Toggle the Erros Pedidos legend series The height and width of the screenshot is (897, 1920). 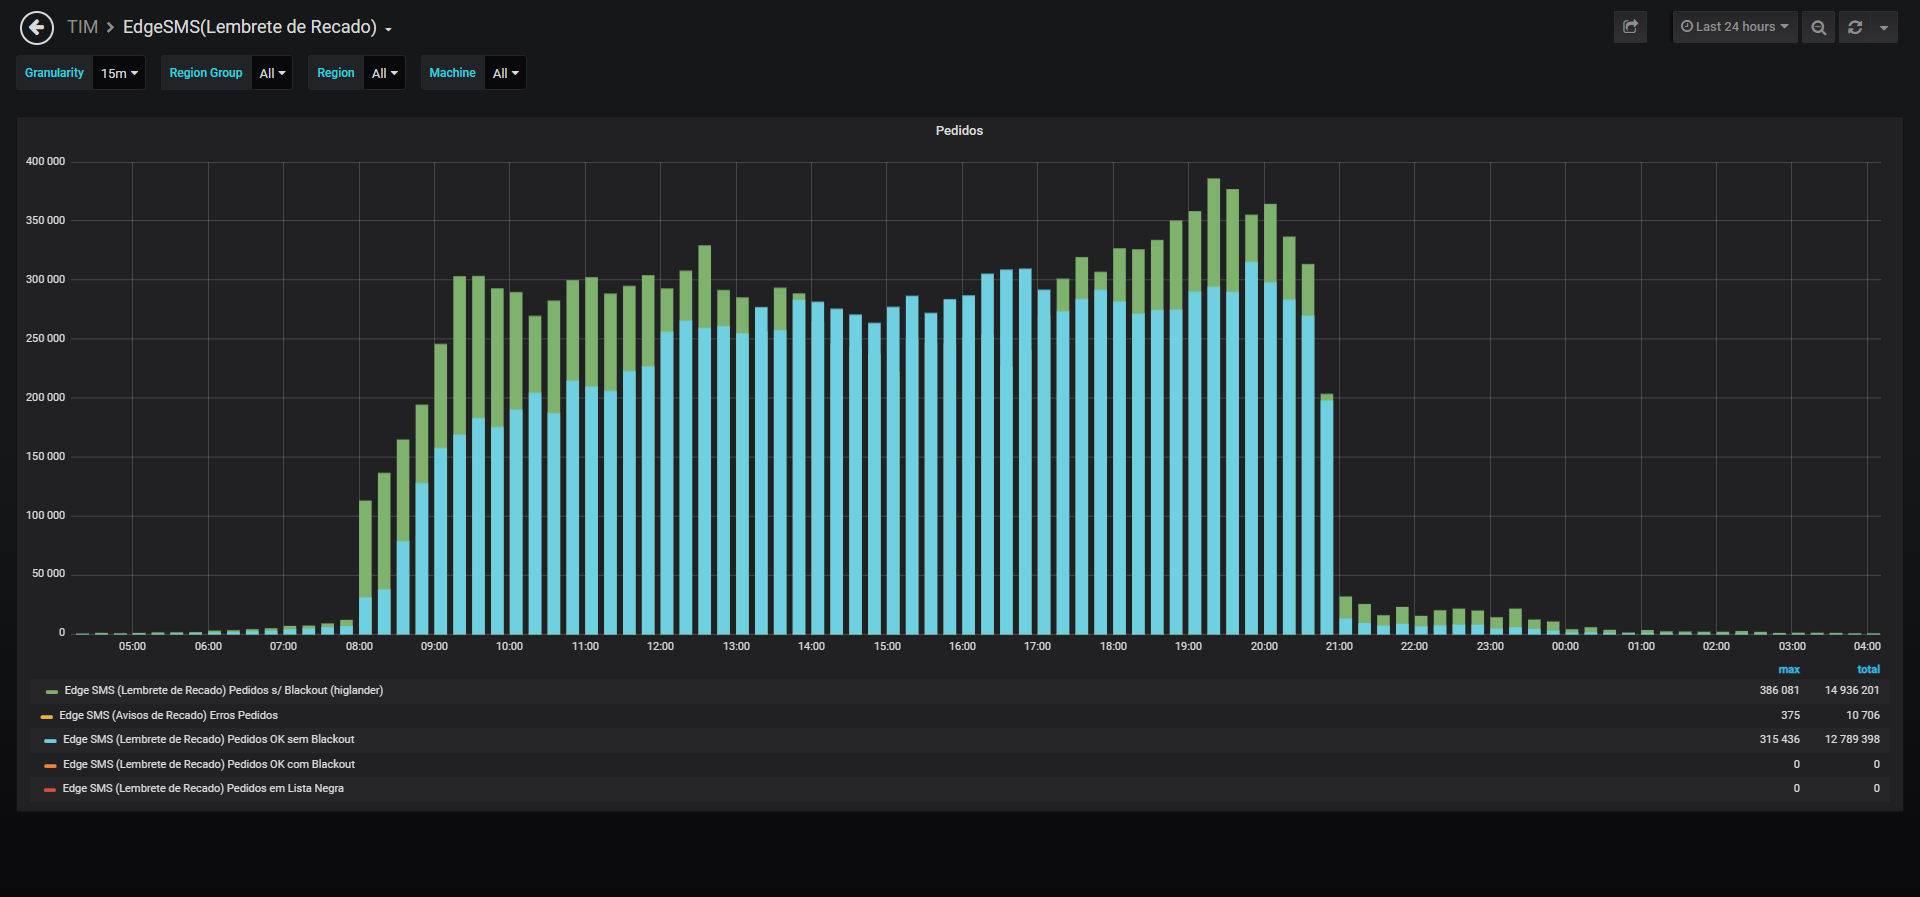point(168,716)
